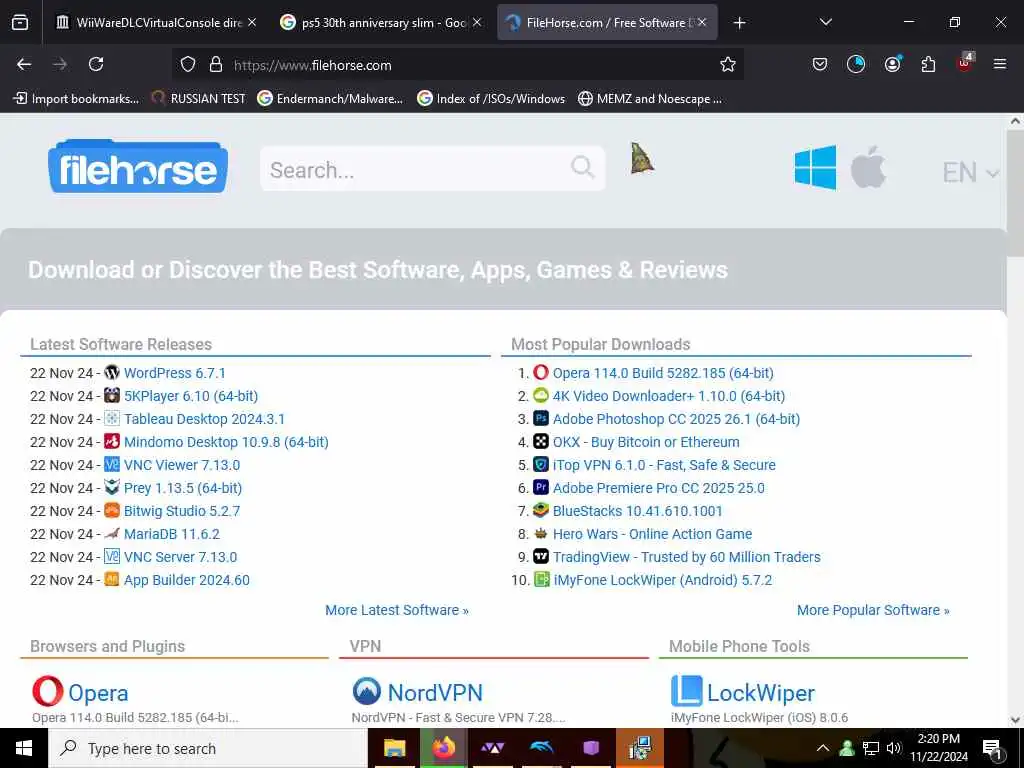Click the search magnifier icon on FileHorse

582,167
